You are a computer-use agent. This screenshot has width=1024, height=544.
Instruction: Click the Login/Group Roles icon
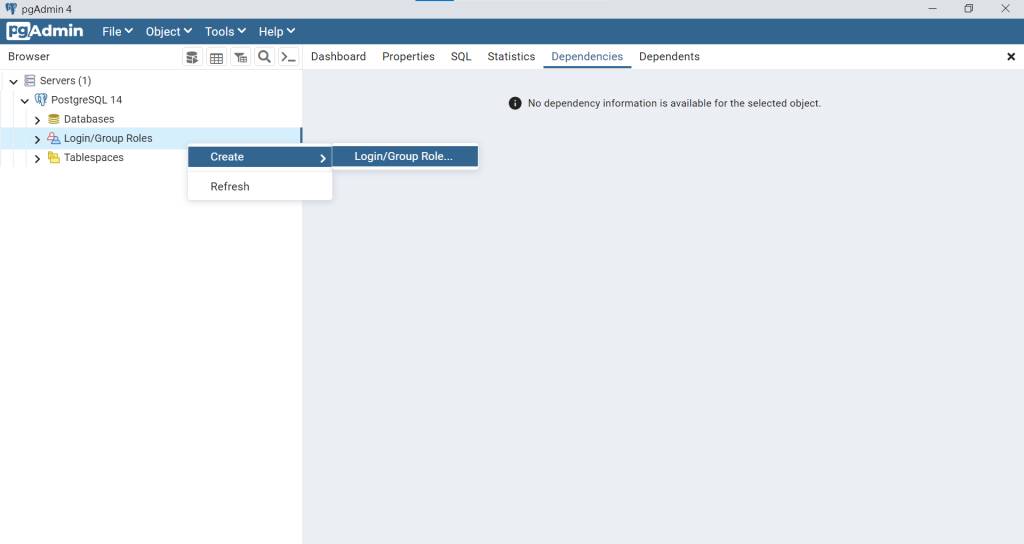[54, 138]
